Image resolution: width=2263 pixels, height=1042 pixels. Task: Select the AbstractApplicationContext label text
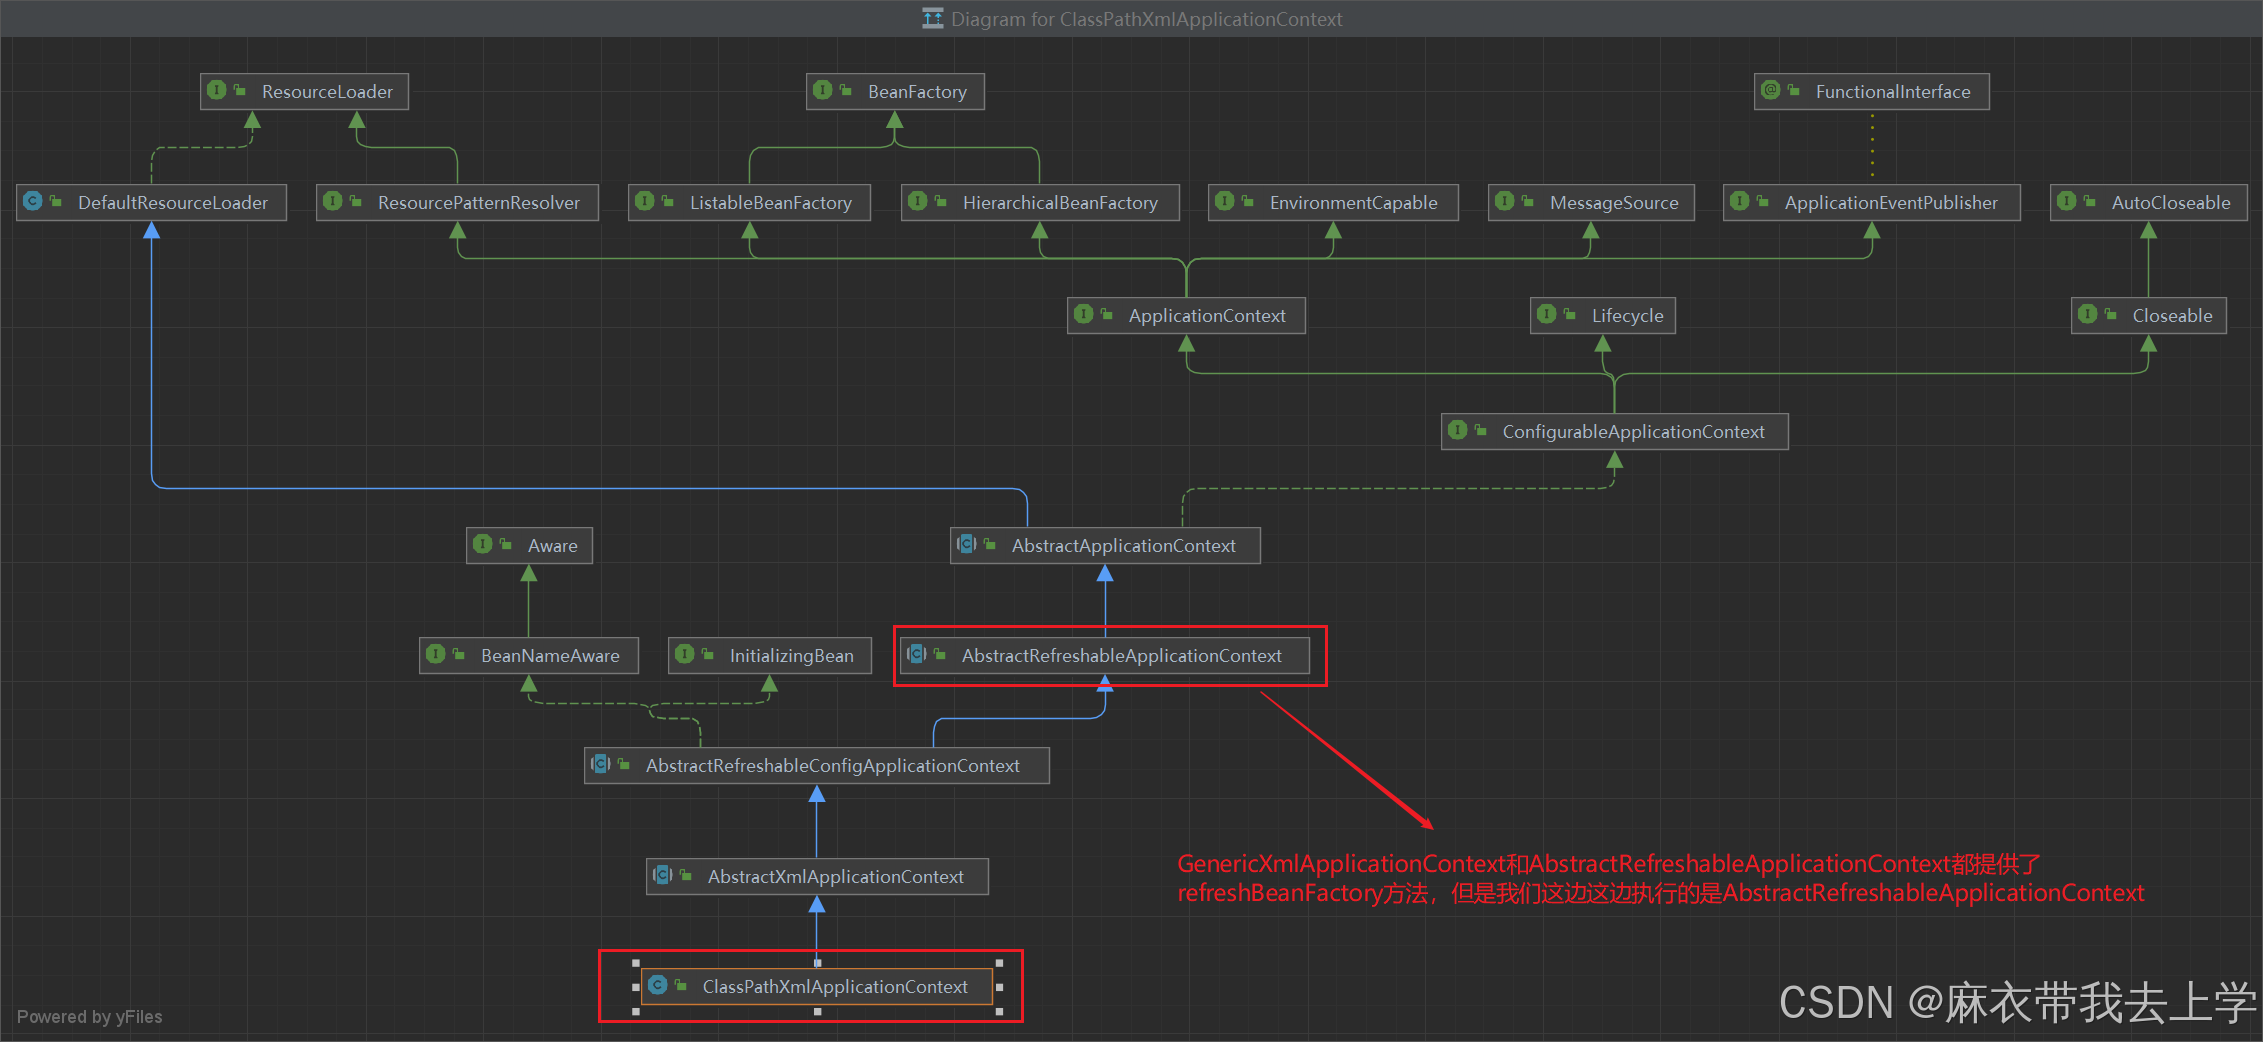(x=1124, y=546)
